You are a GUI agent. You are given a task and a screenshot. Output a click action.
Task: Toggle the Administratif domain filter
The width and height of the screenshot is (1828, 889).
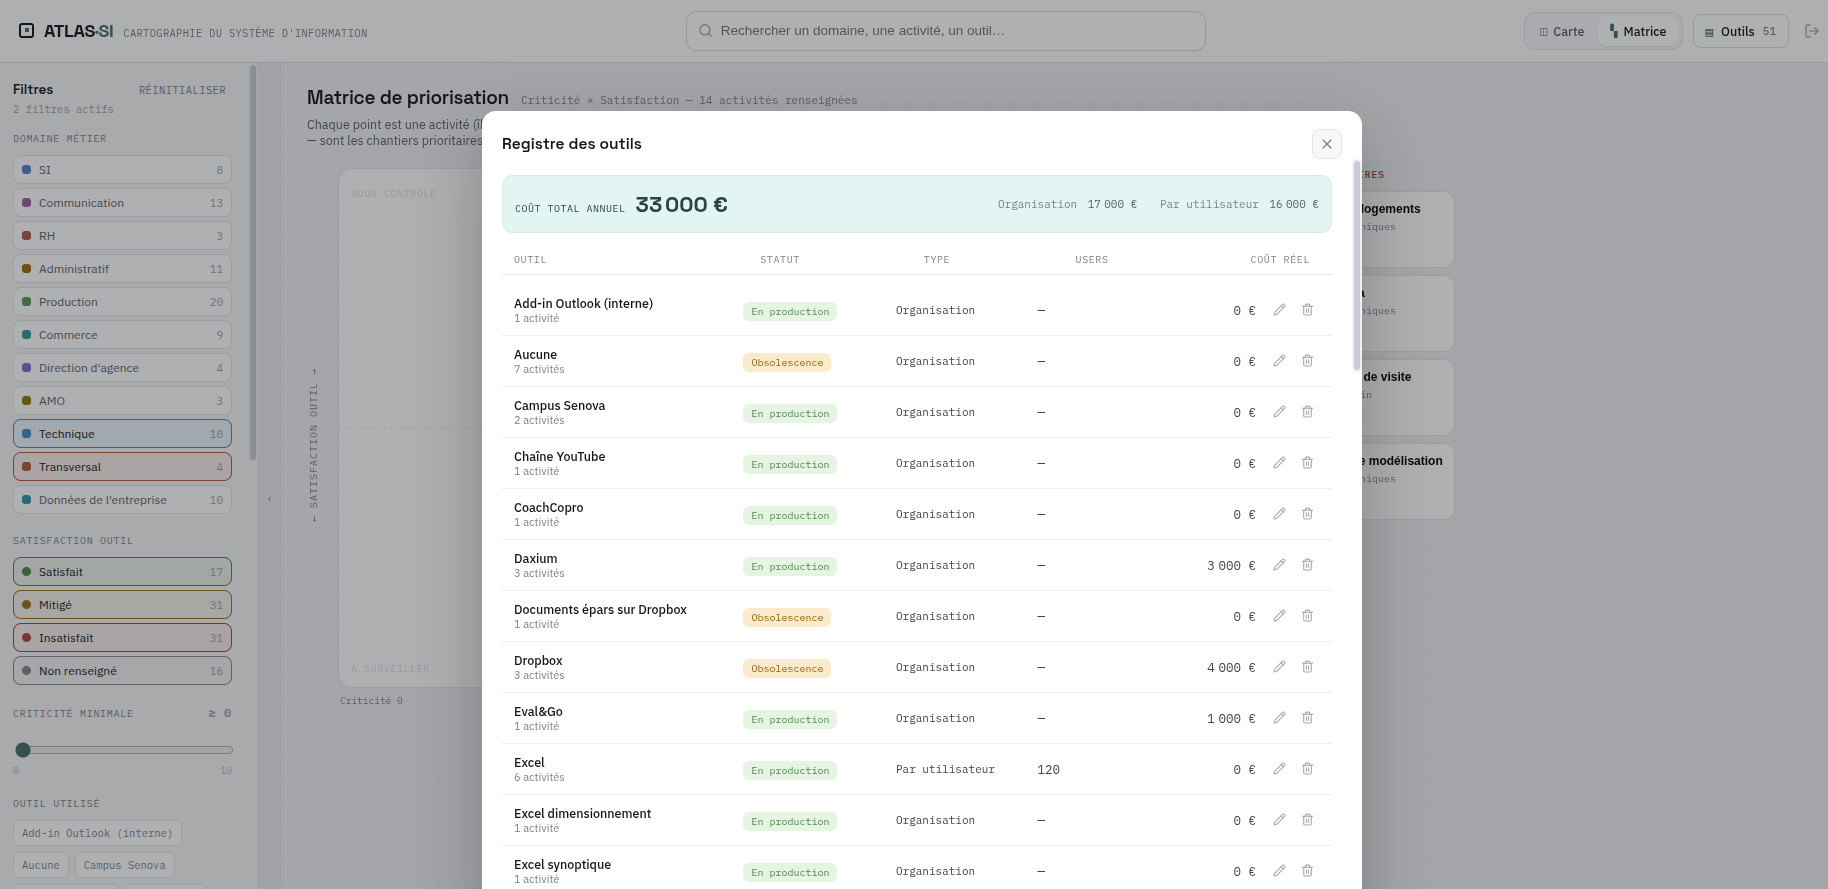[122, 269]
